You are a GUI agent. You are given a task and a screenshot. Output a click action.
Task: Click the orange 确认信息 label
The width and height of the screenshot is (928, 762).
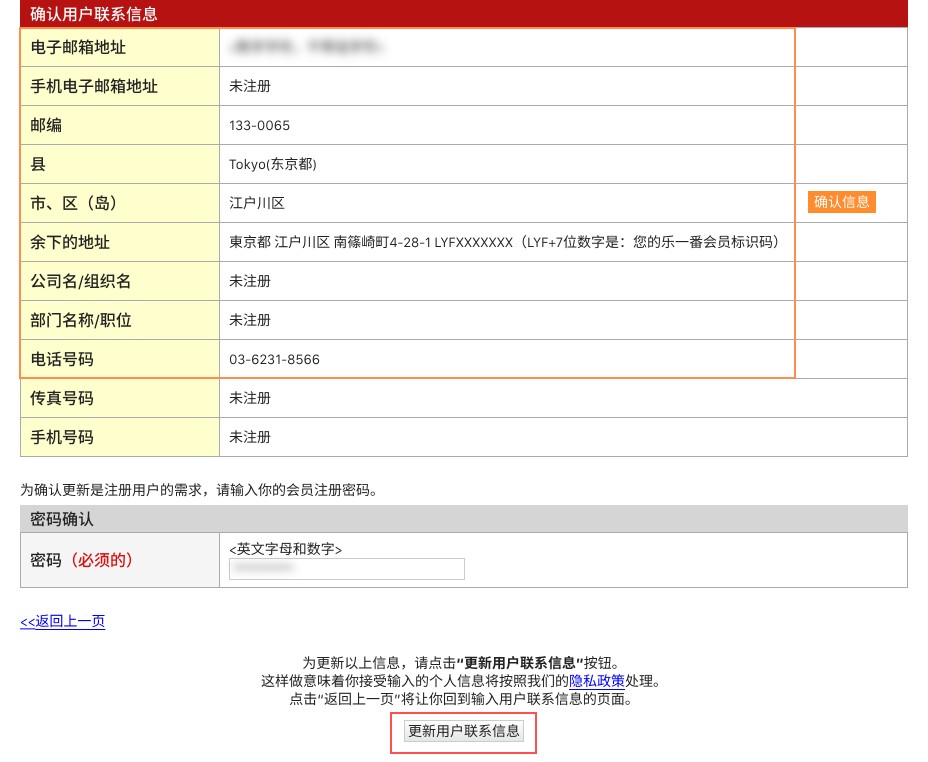(841, 202)
